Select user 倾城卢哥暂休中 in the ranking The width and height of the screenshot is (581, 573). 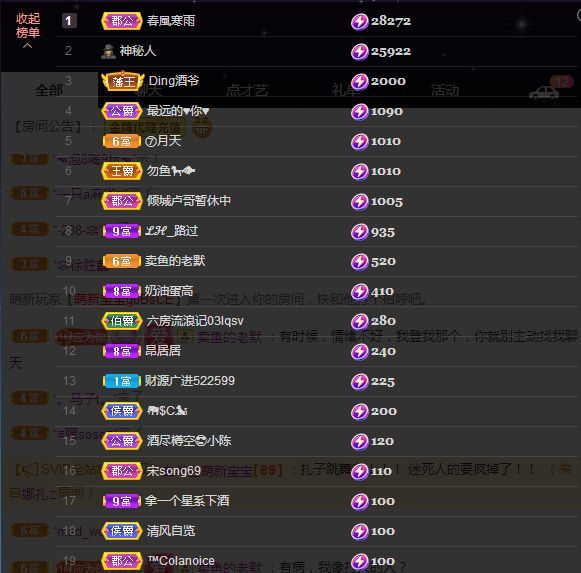coord(189,201)
